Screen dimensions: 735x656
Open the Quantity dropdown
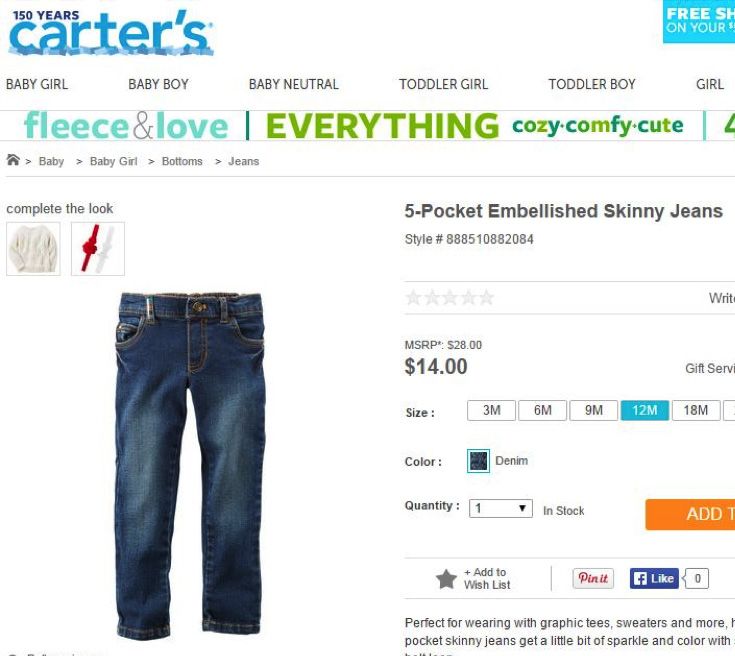click(x=501, y=508)
